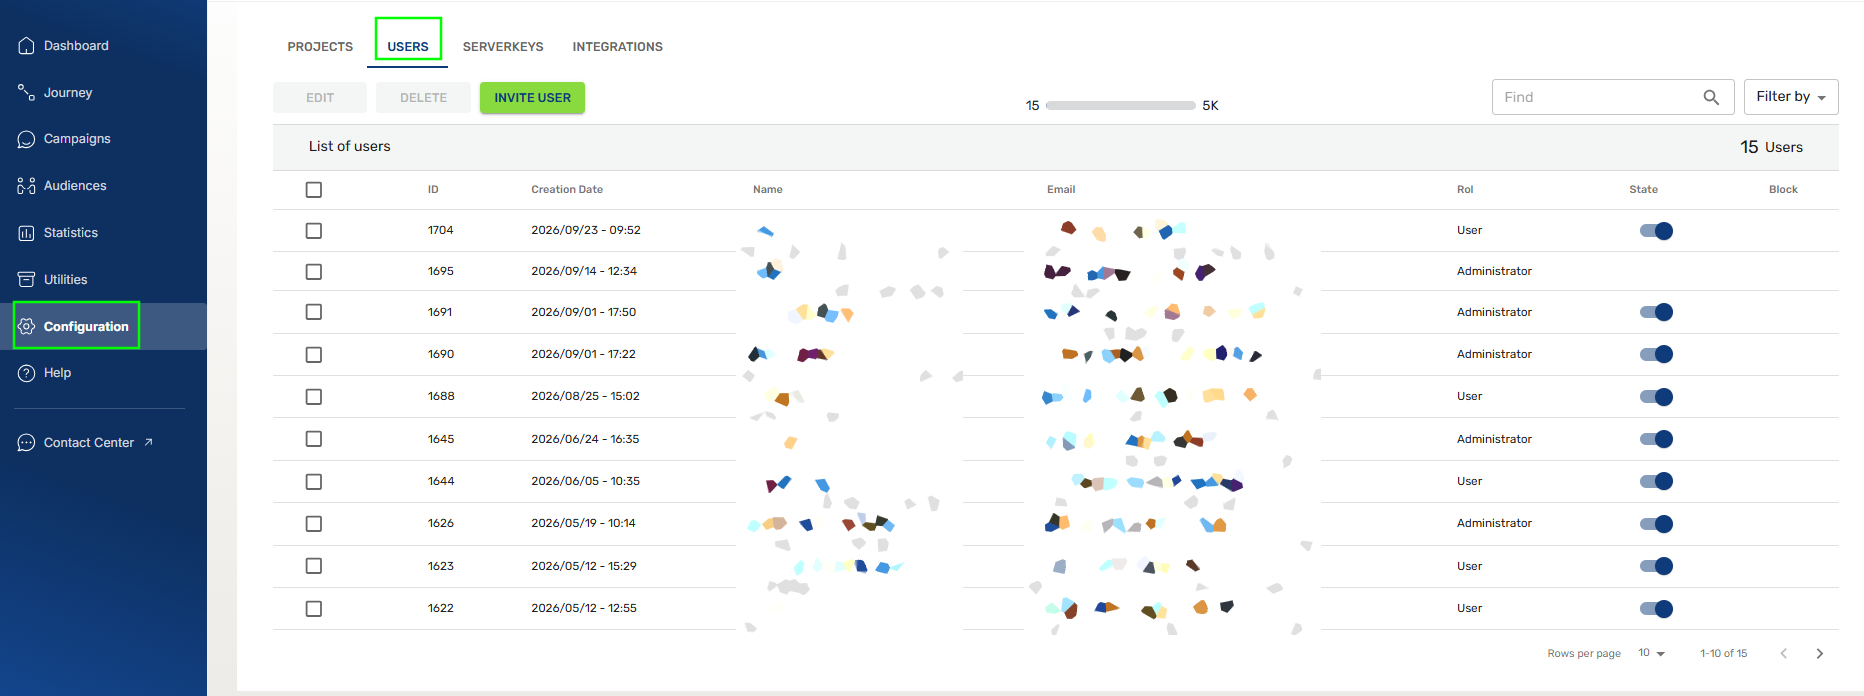Viewport: 1864px width, 696px height.
Task: Click the Contact Center chat icon
Action: point(27,443)
